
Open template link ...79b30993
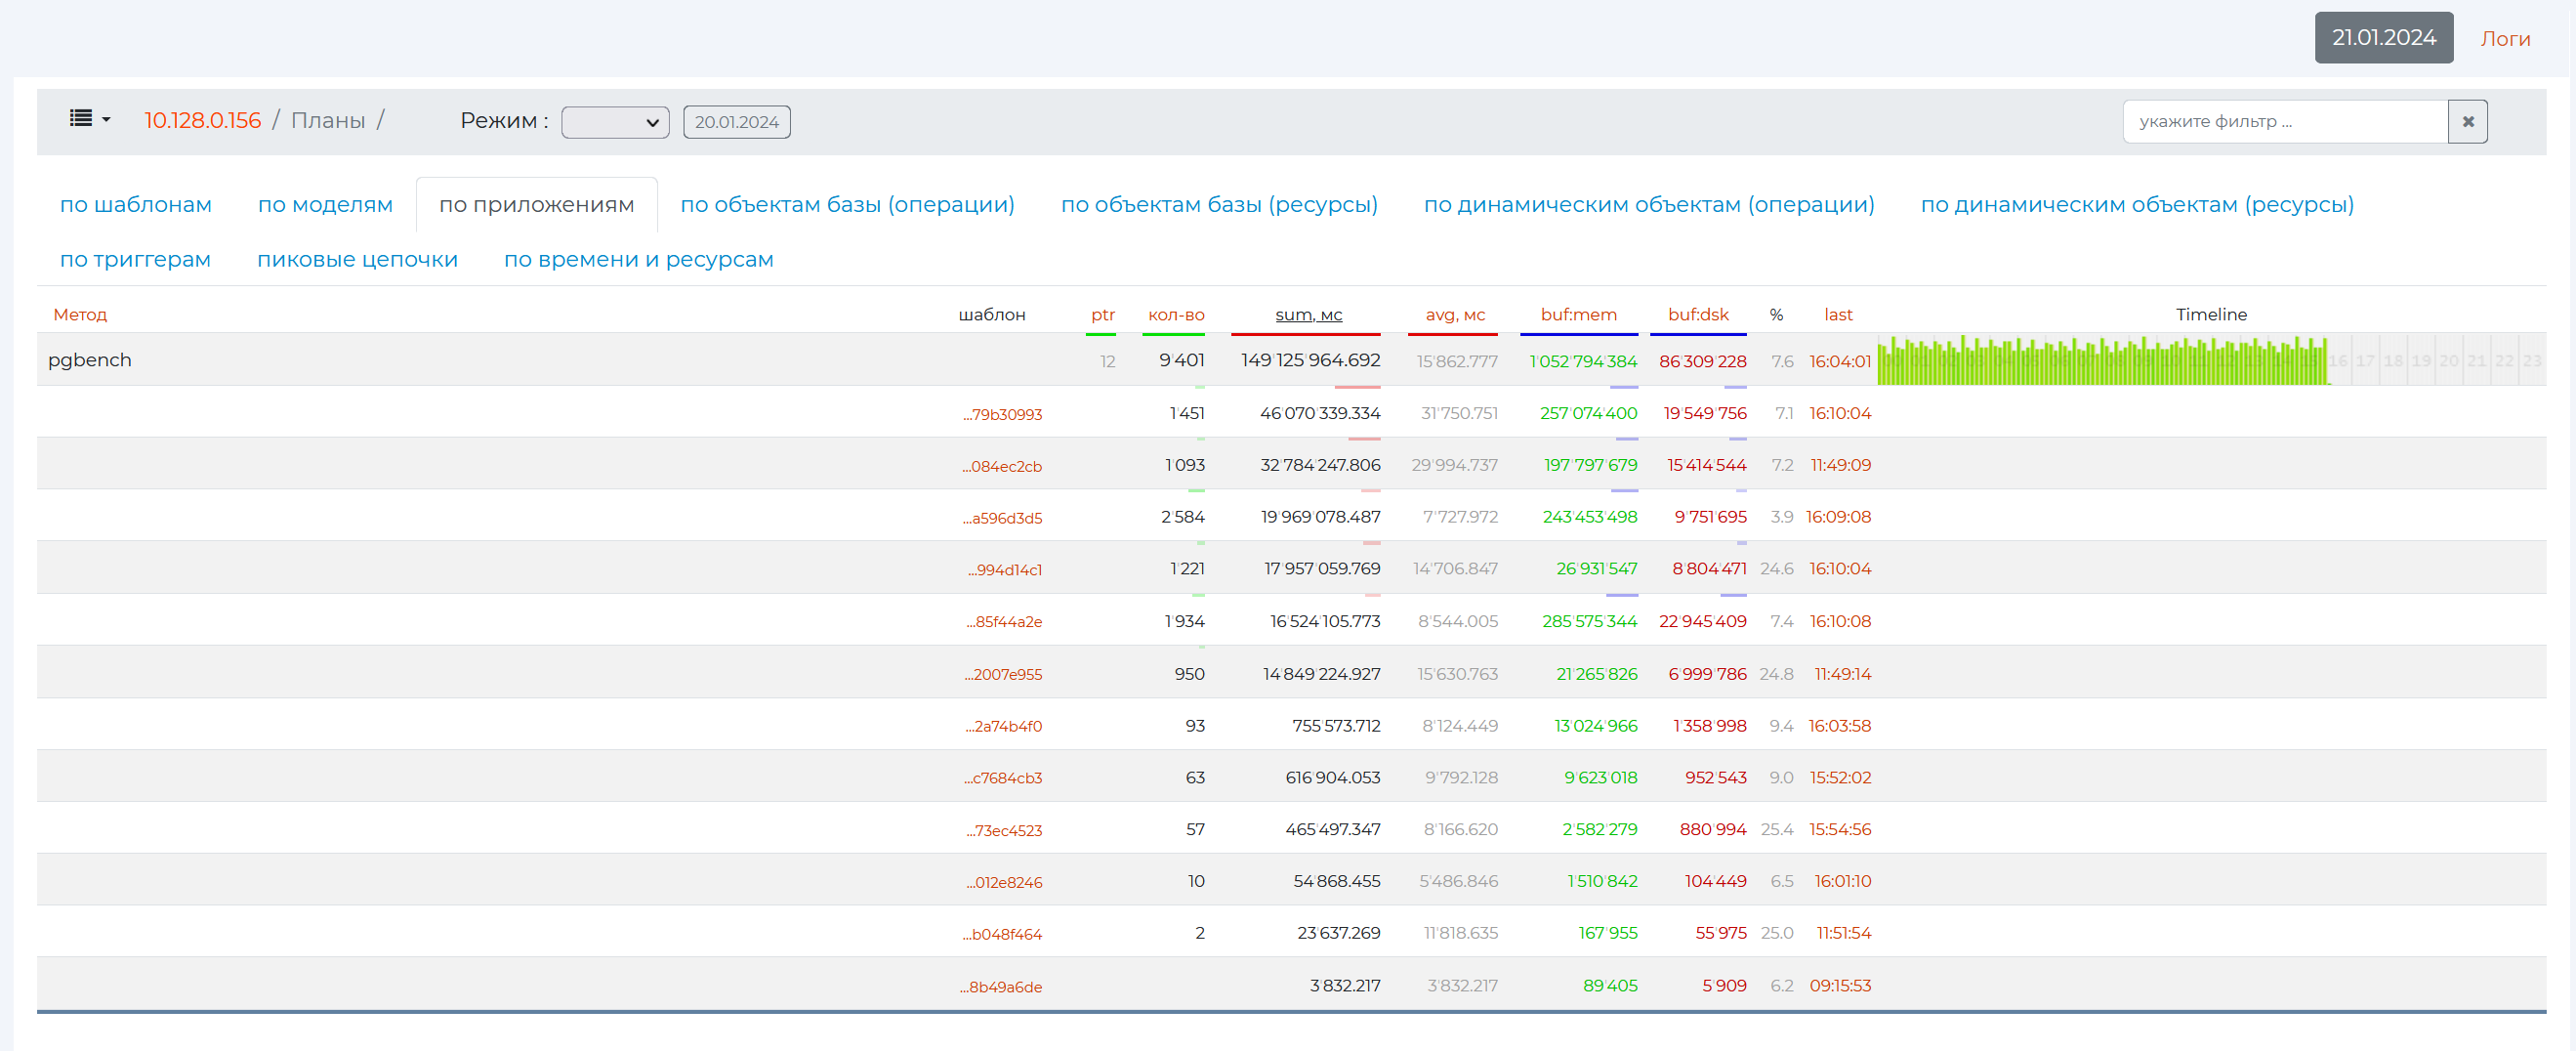(x=1002, y=415)
